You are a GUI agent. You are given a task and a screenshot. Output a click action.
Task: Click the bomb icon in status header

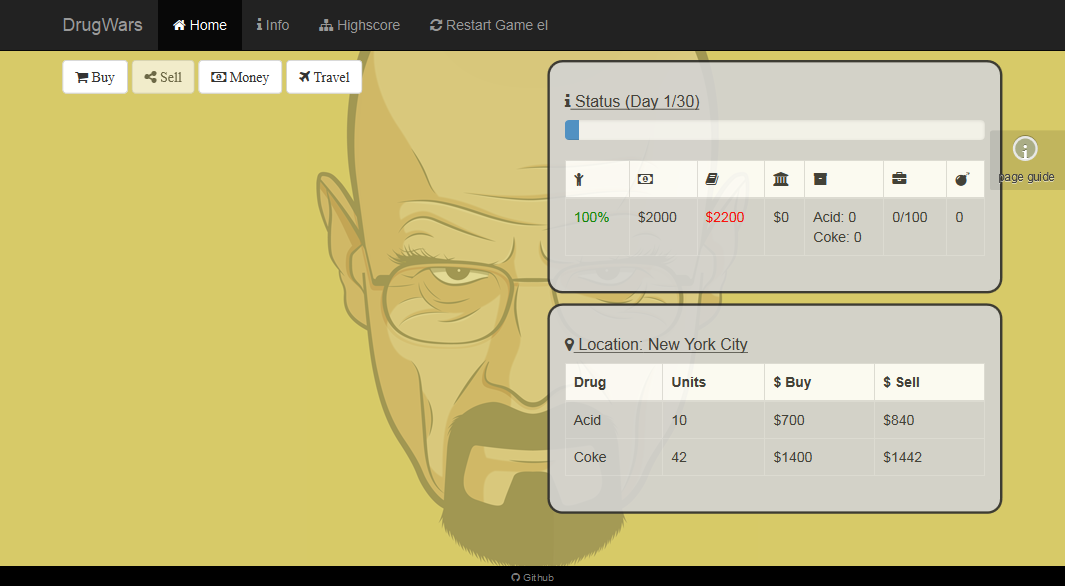point(962,179)
